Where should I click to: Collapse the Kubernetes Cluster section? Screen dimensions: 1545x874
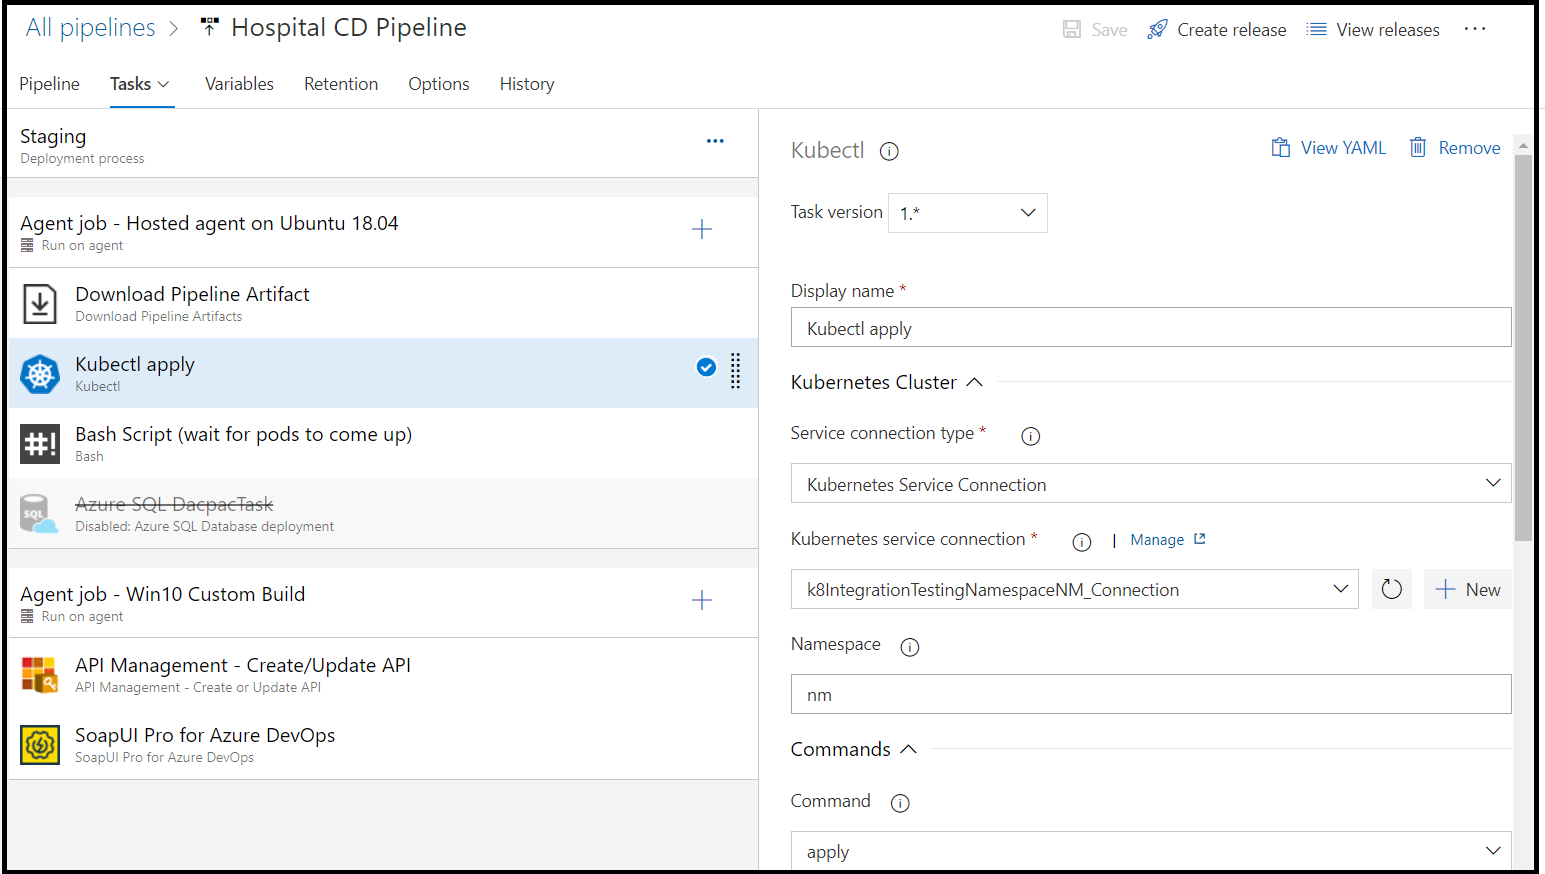975,382
